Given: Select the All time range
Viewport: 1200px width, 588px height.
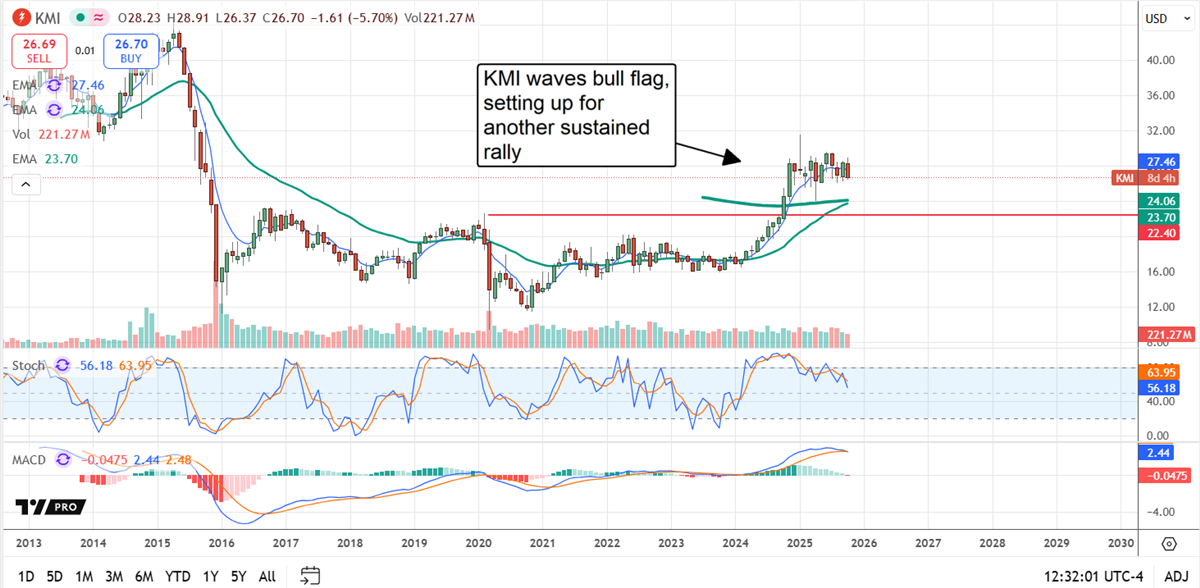Looking at the screenshot, I should point(267,576).
